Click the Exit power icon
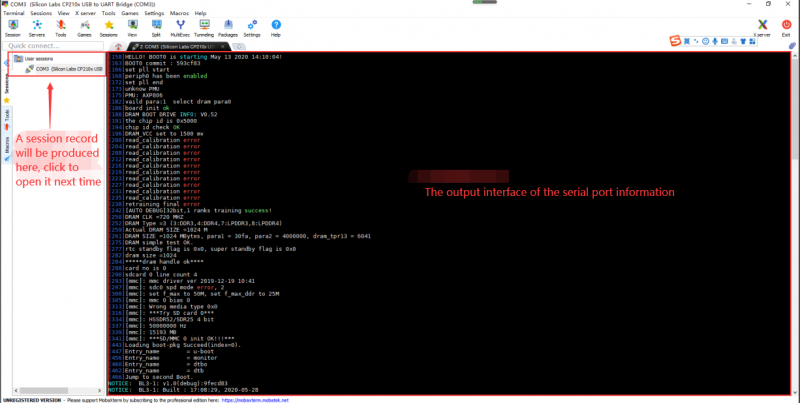The image size is (800, 403). [788, 27]
